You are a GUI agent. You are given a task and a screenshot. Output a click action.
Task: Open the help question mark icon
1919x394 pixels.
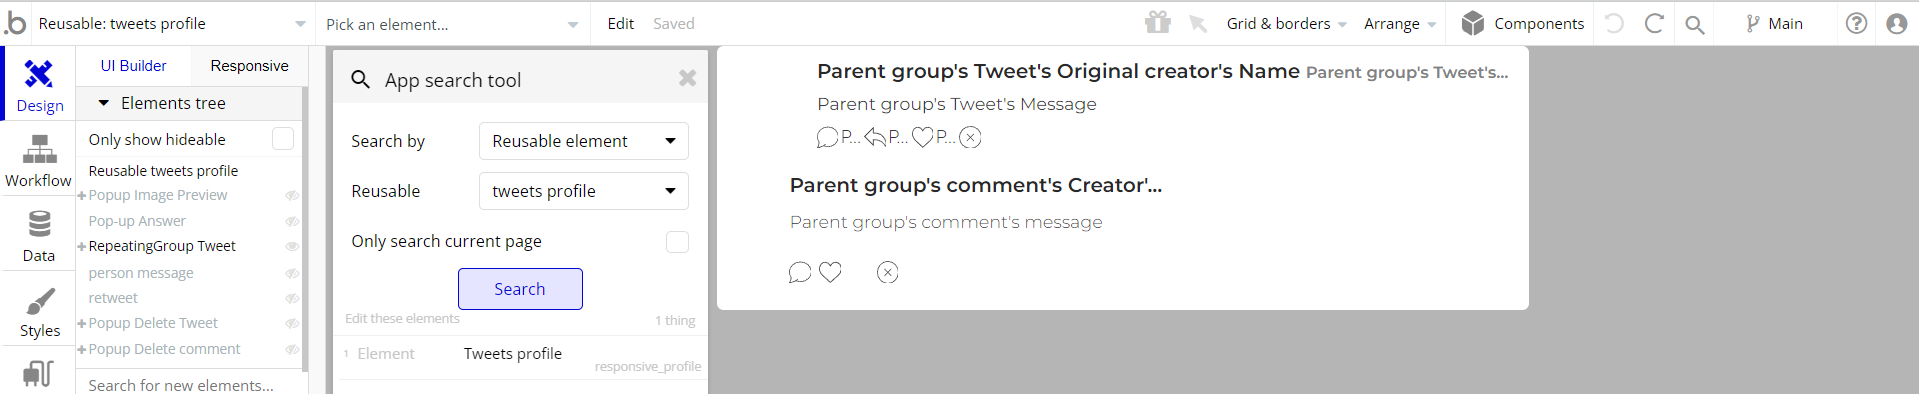click(1856, 23)
